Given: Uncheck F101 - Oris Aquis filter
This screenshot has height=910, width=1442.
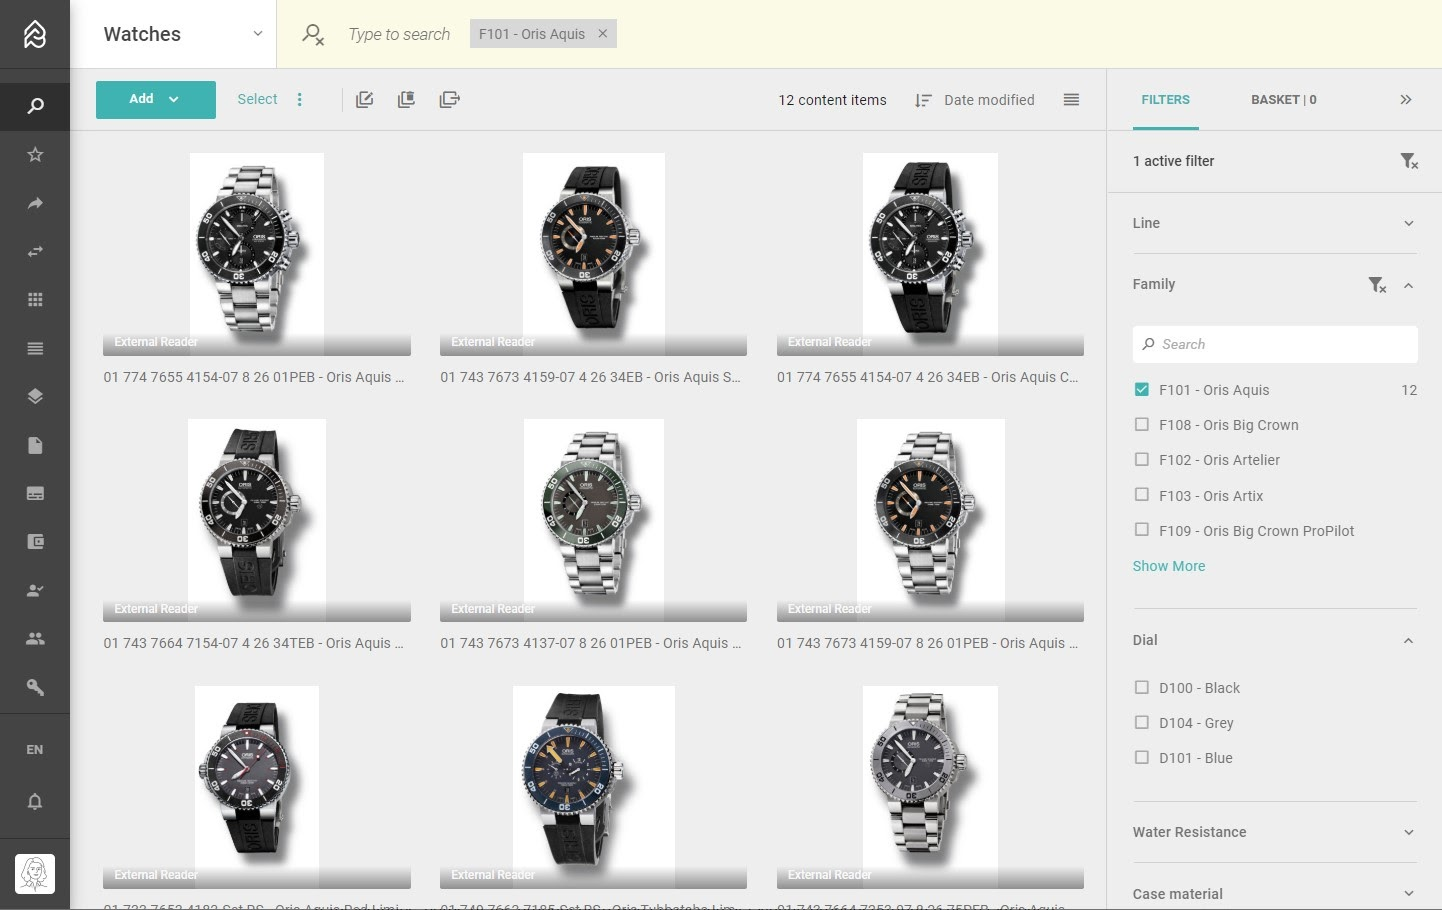Looking at the screenshot, I should click(1142, 389).
